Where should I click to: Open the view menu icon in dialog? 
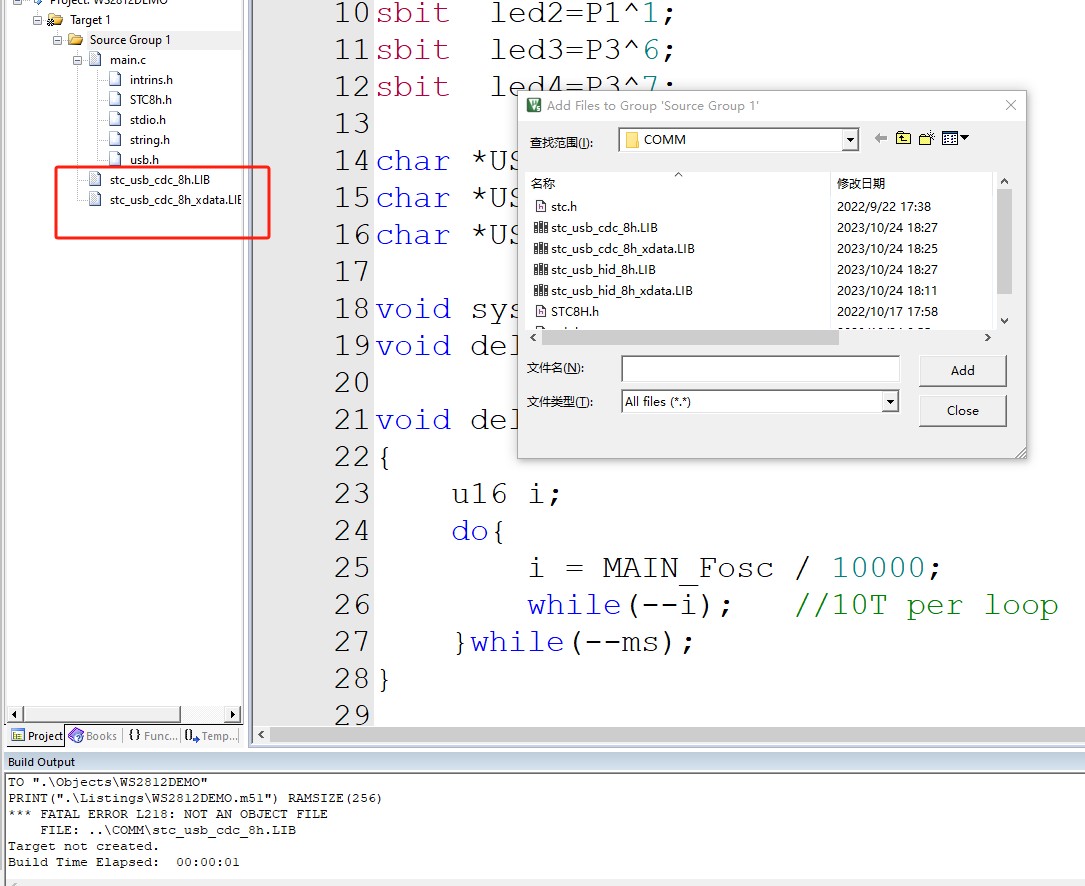955,139
